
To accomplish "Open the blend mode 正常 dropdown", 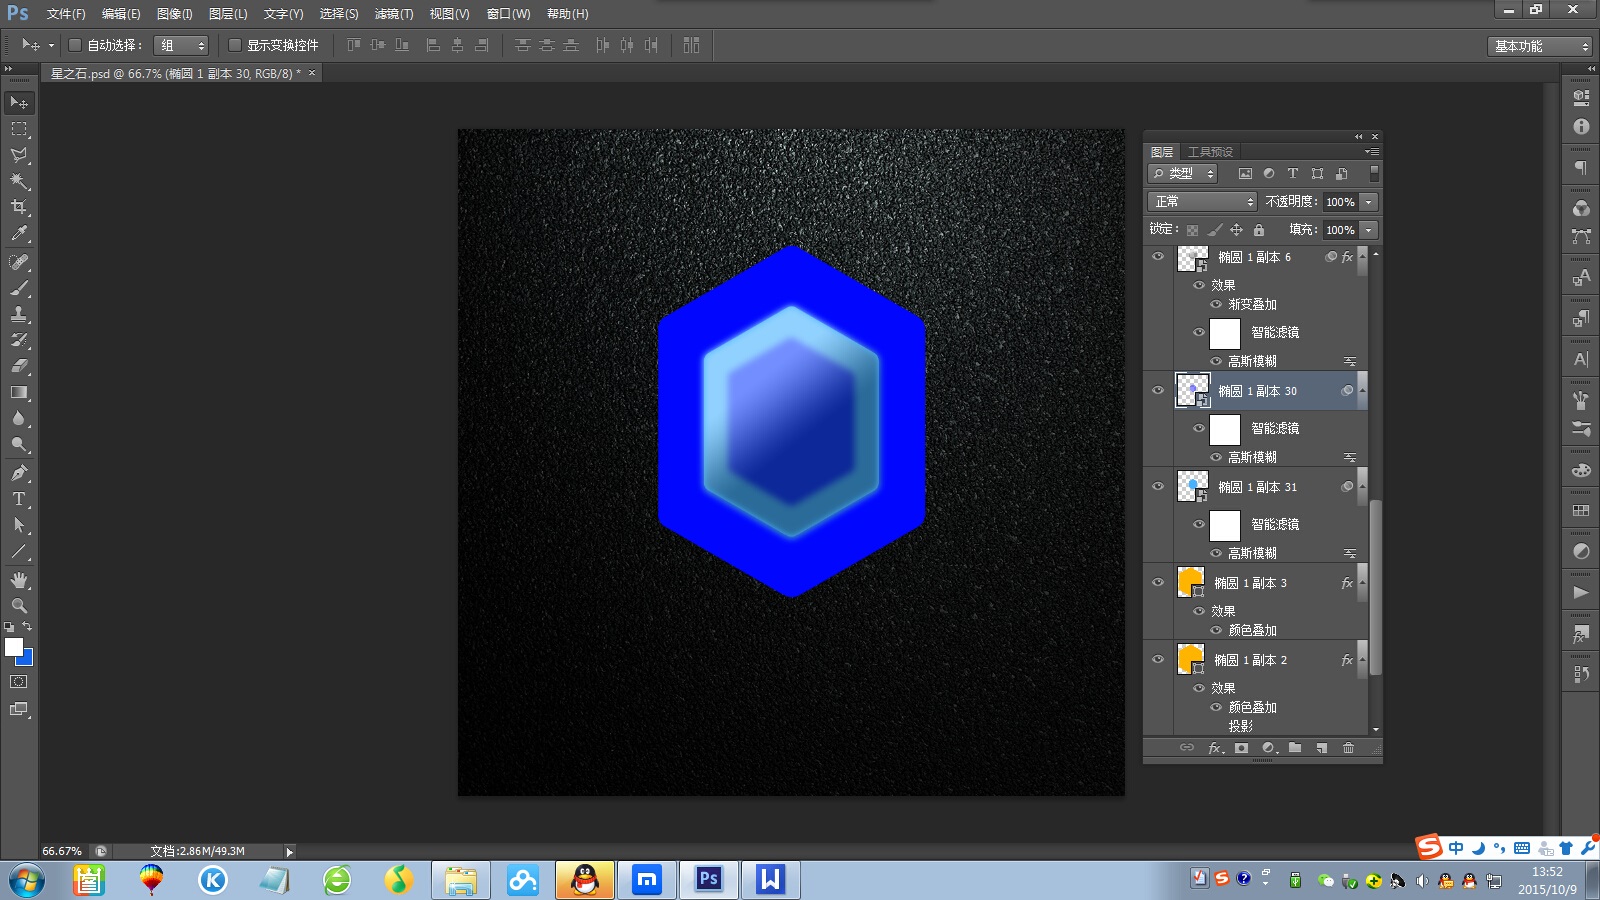I will pyautogui.click(x=1201, y=202).
